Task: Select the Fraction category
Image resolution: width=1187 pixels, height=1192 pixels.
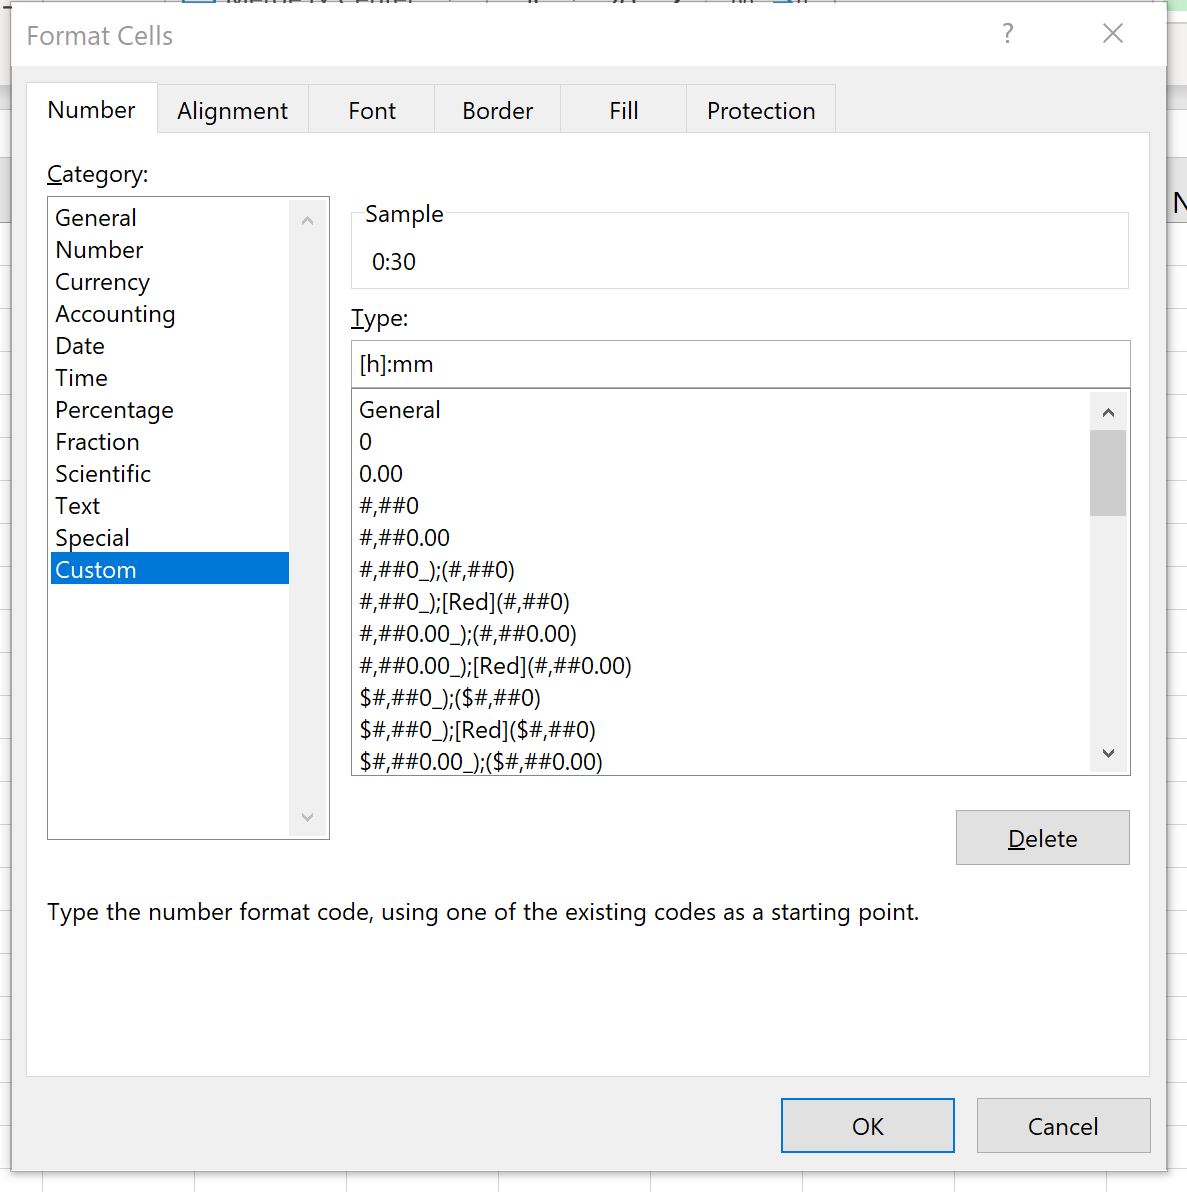Action: click(x=97, y=442)
